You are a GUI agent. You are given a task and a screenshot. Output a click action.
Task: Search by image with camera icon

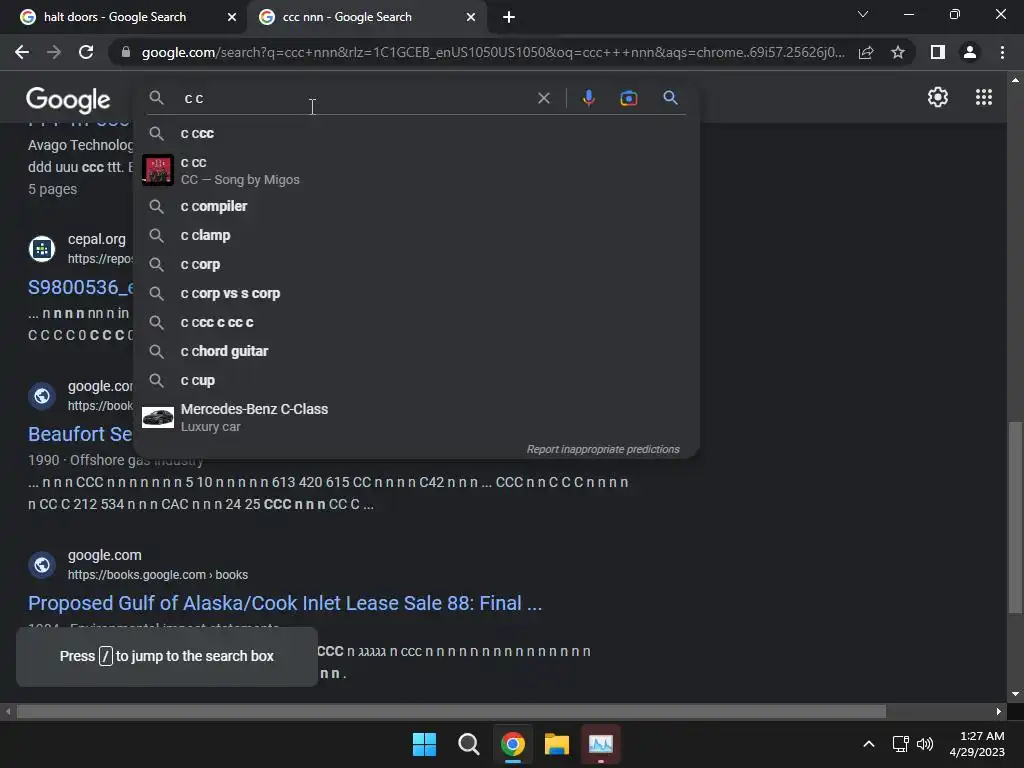point(628,98)
